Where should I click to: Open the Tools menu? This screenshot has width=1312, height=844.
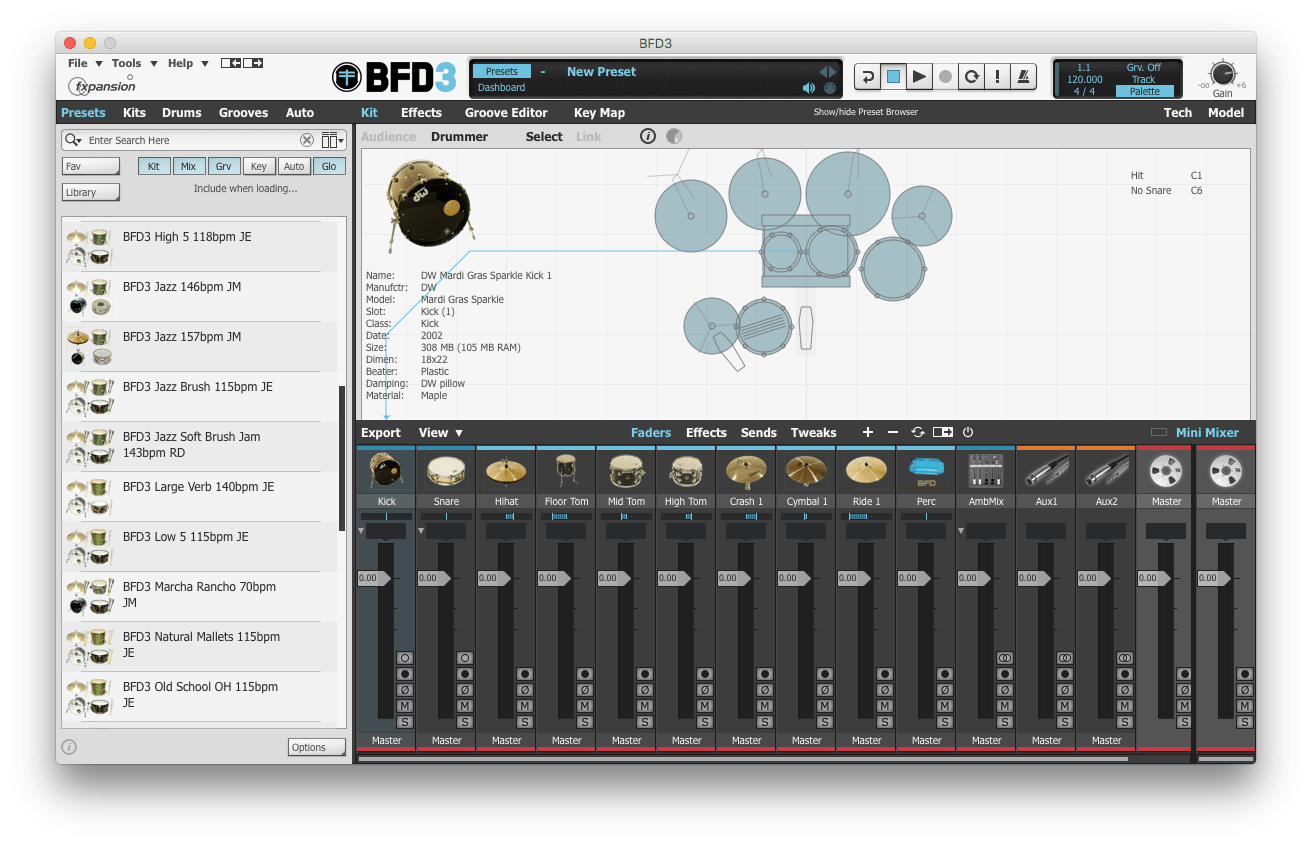[134, 63]
